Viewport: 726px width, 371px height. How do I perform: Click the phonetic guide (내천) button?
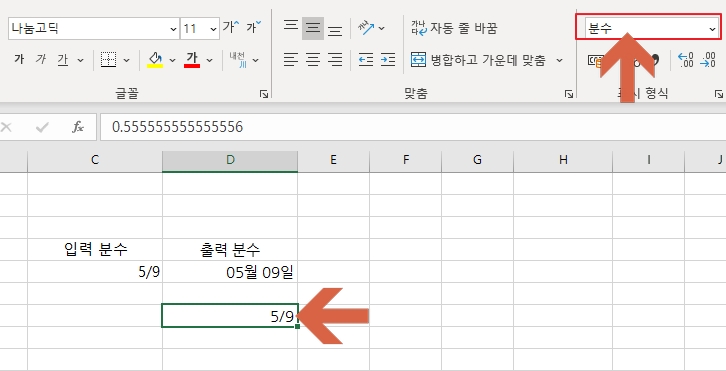[238, 60]
